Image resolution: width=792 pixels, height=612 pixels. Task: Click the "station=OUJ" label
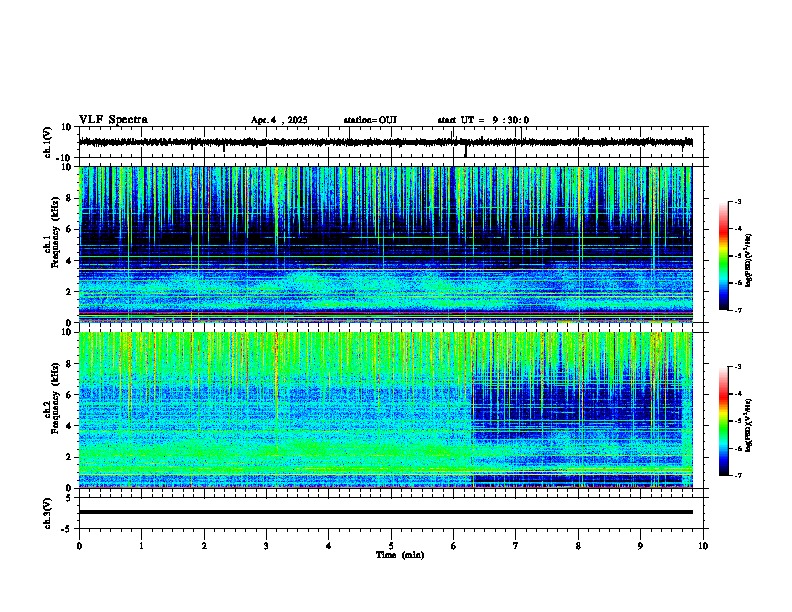370,120
